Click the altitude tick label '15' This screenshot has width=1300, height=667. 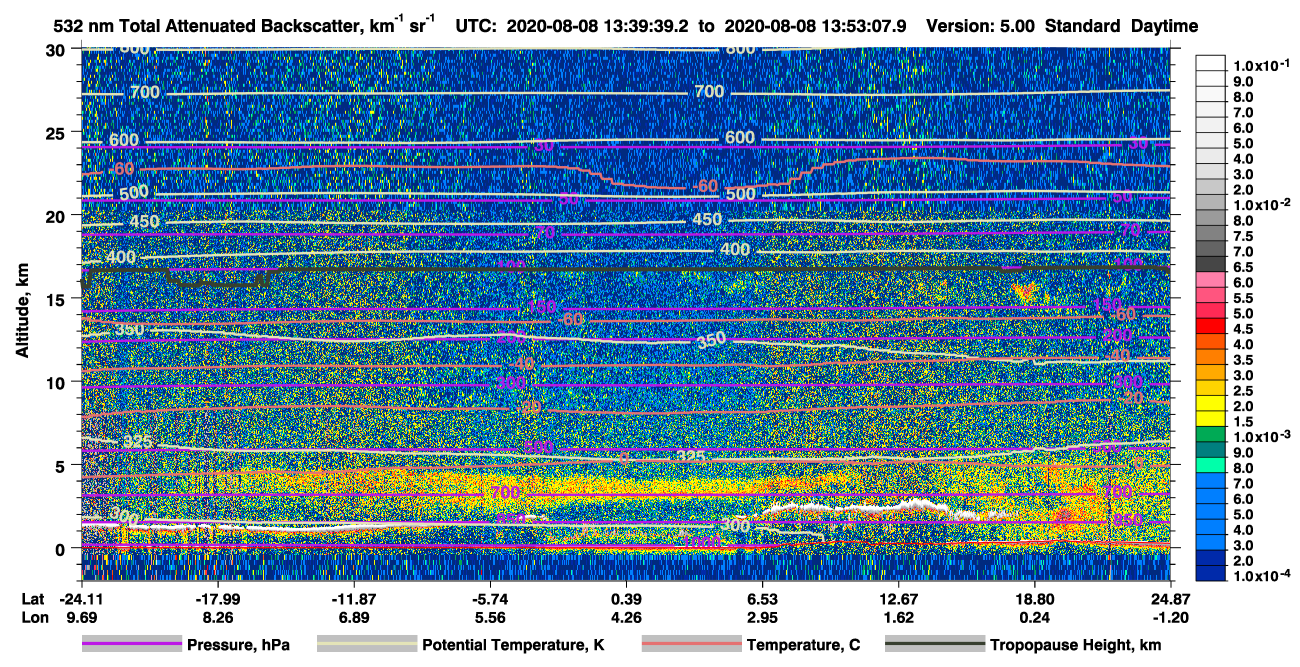(58, 298)
